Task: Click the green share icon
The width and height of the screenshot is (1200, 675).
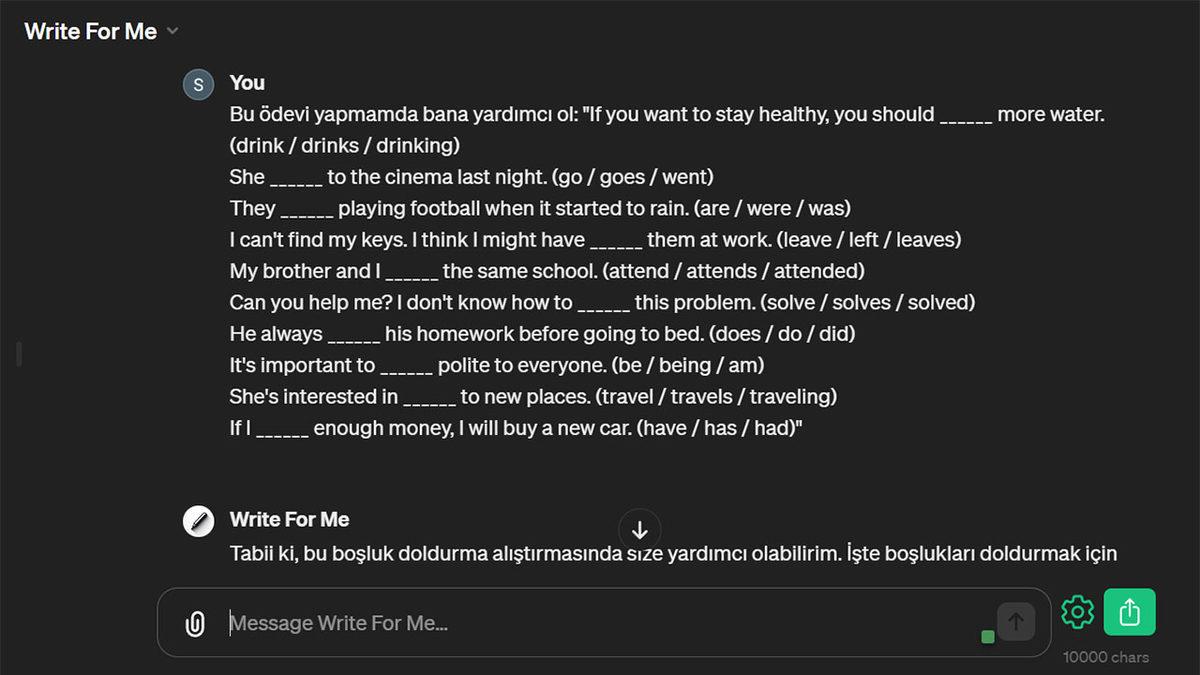Action: tap(1129, 612)
